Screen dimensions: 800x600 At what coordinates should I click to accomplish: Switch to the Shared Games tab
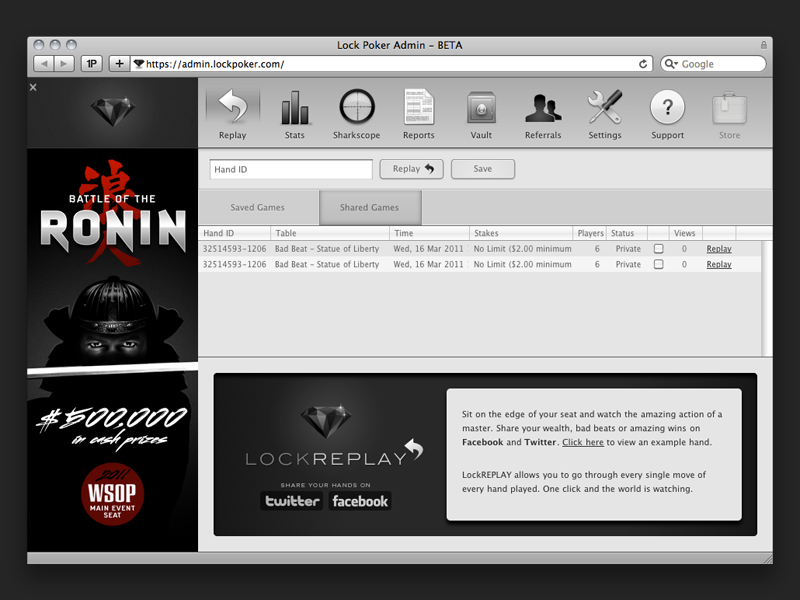pyautogui.click(x=370, y=208)
